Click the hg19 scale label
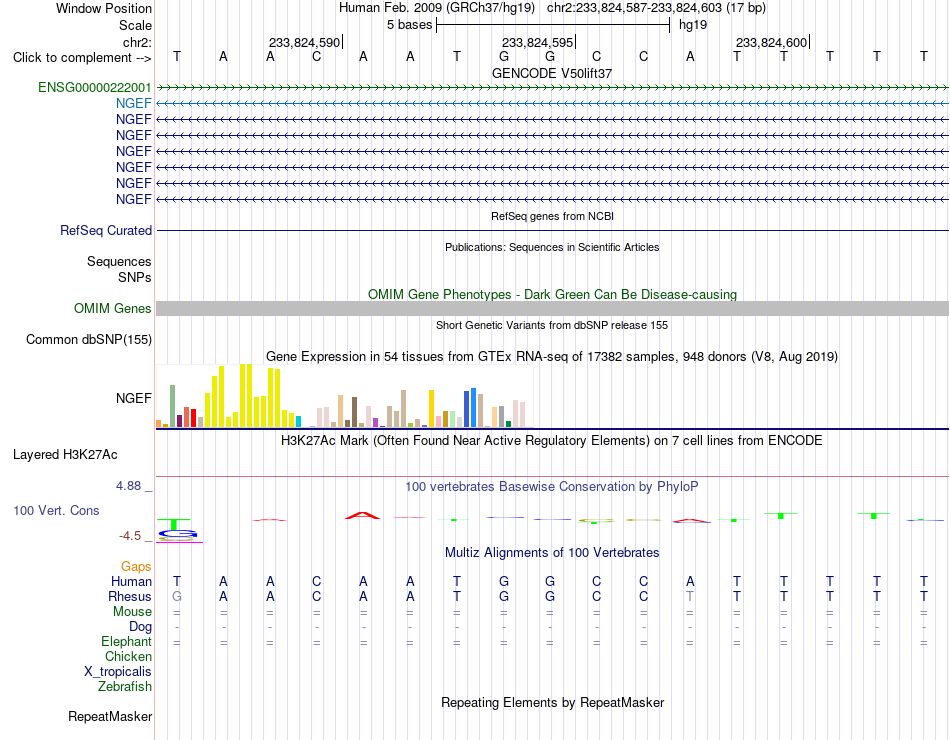This screenshot has height=740, width=950. (x=693, y=25)
